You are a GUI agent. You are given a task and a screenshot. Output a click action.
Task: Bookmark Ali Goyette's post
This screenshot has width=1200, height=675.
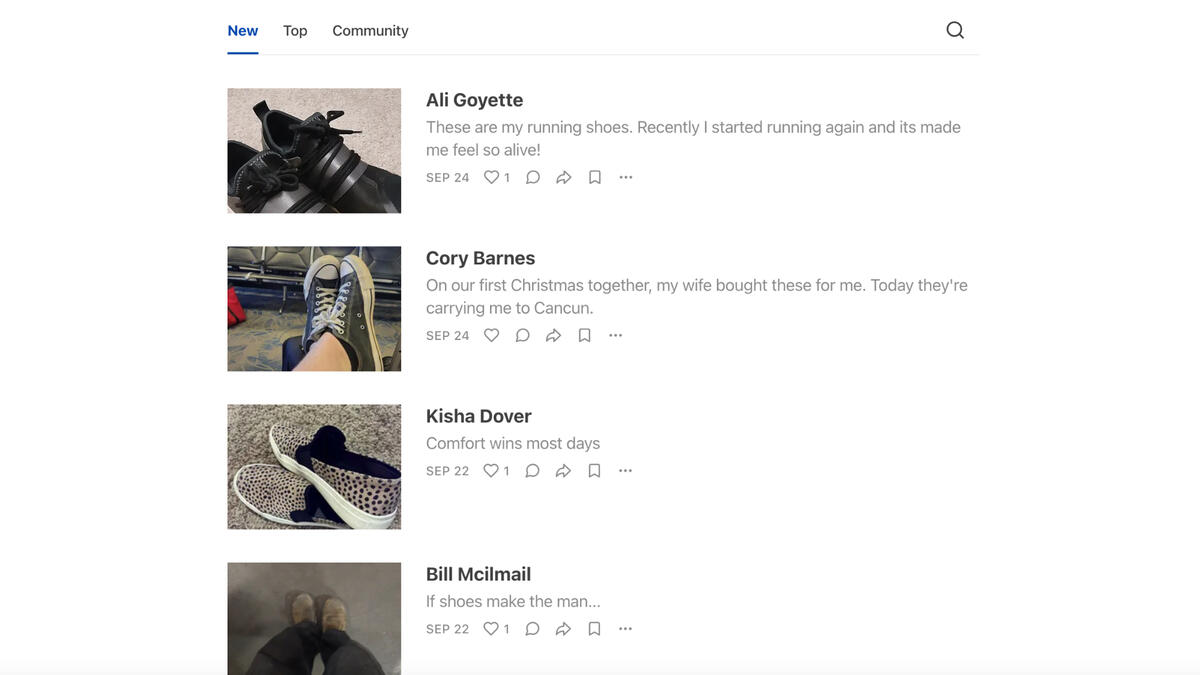point(595,177)
